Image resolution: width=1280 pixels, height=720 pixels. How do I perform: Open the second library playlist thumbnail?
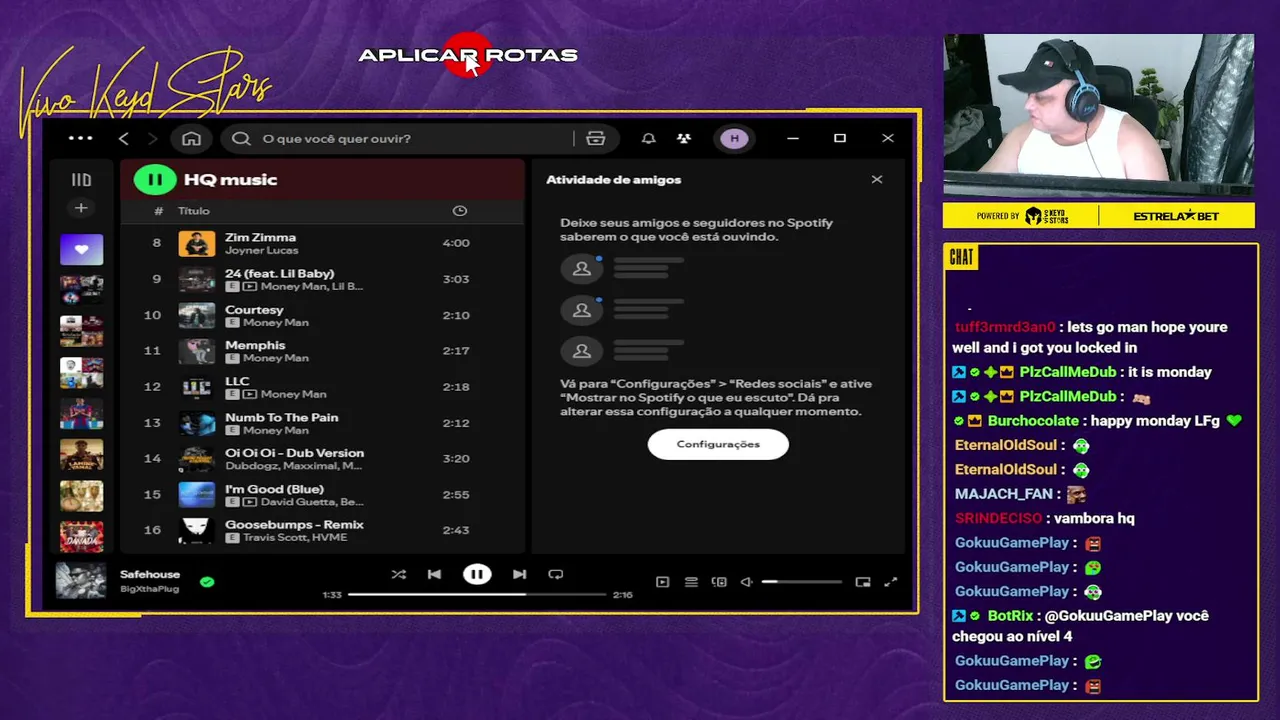(x=81, y=290)
